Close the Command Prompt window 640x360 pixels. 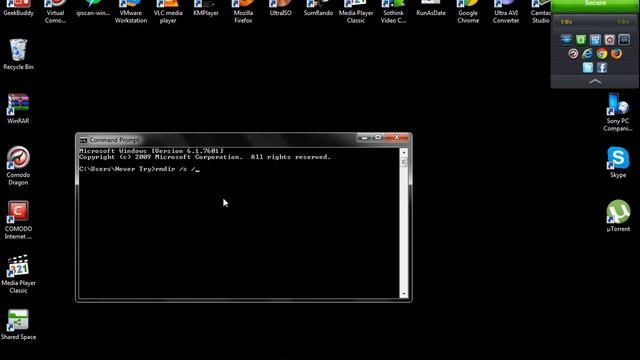click(x=396, y=138)
